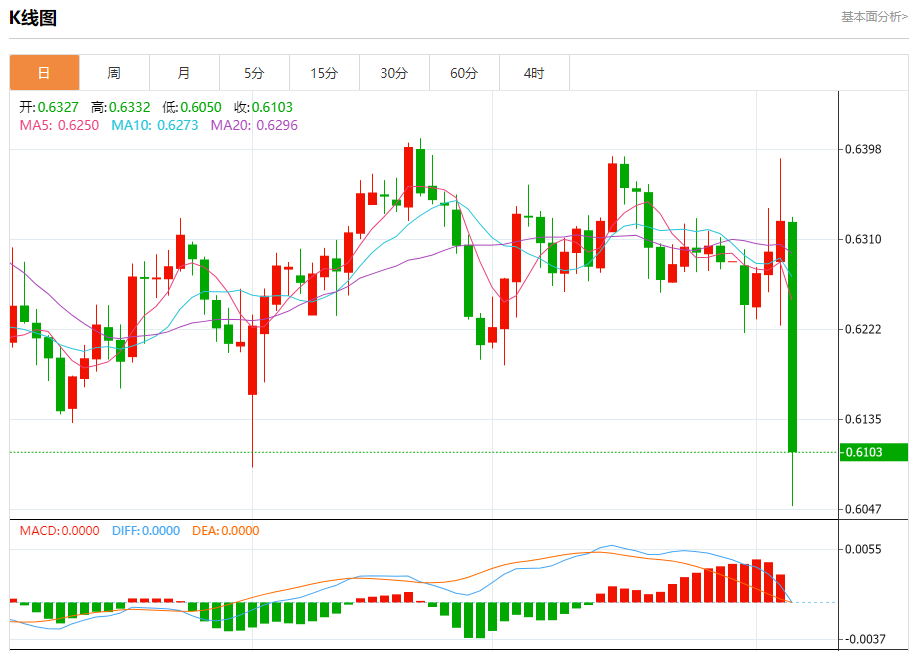Switch to the 月 monthly chart tab
The height and width of the screenshot is (651, 914).
pyautogui.click(x=184, y=73)
